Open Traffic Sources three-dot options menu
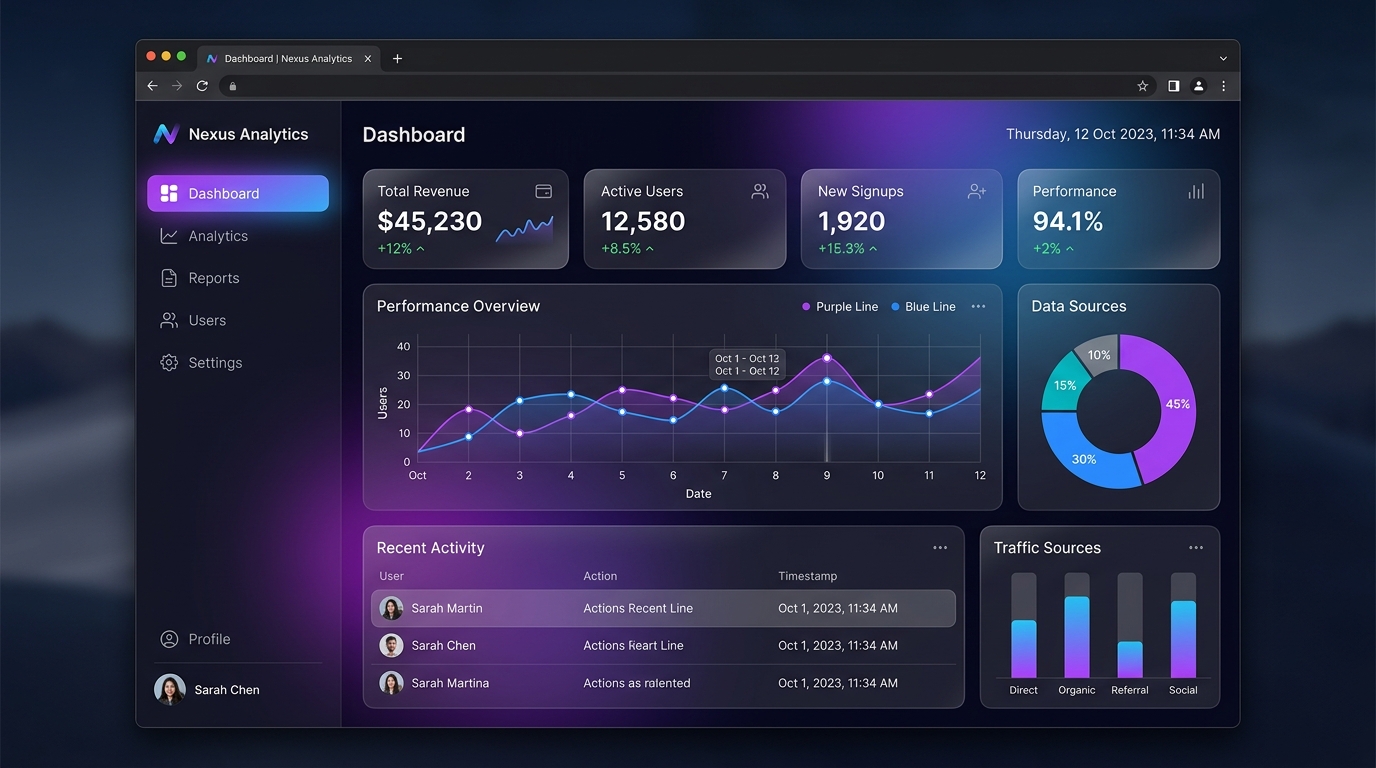The width and height of the screenshot is (1376, 768). pos(1196,548)
